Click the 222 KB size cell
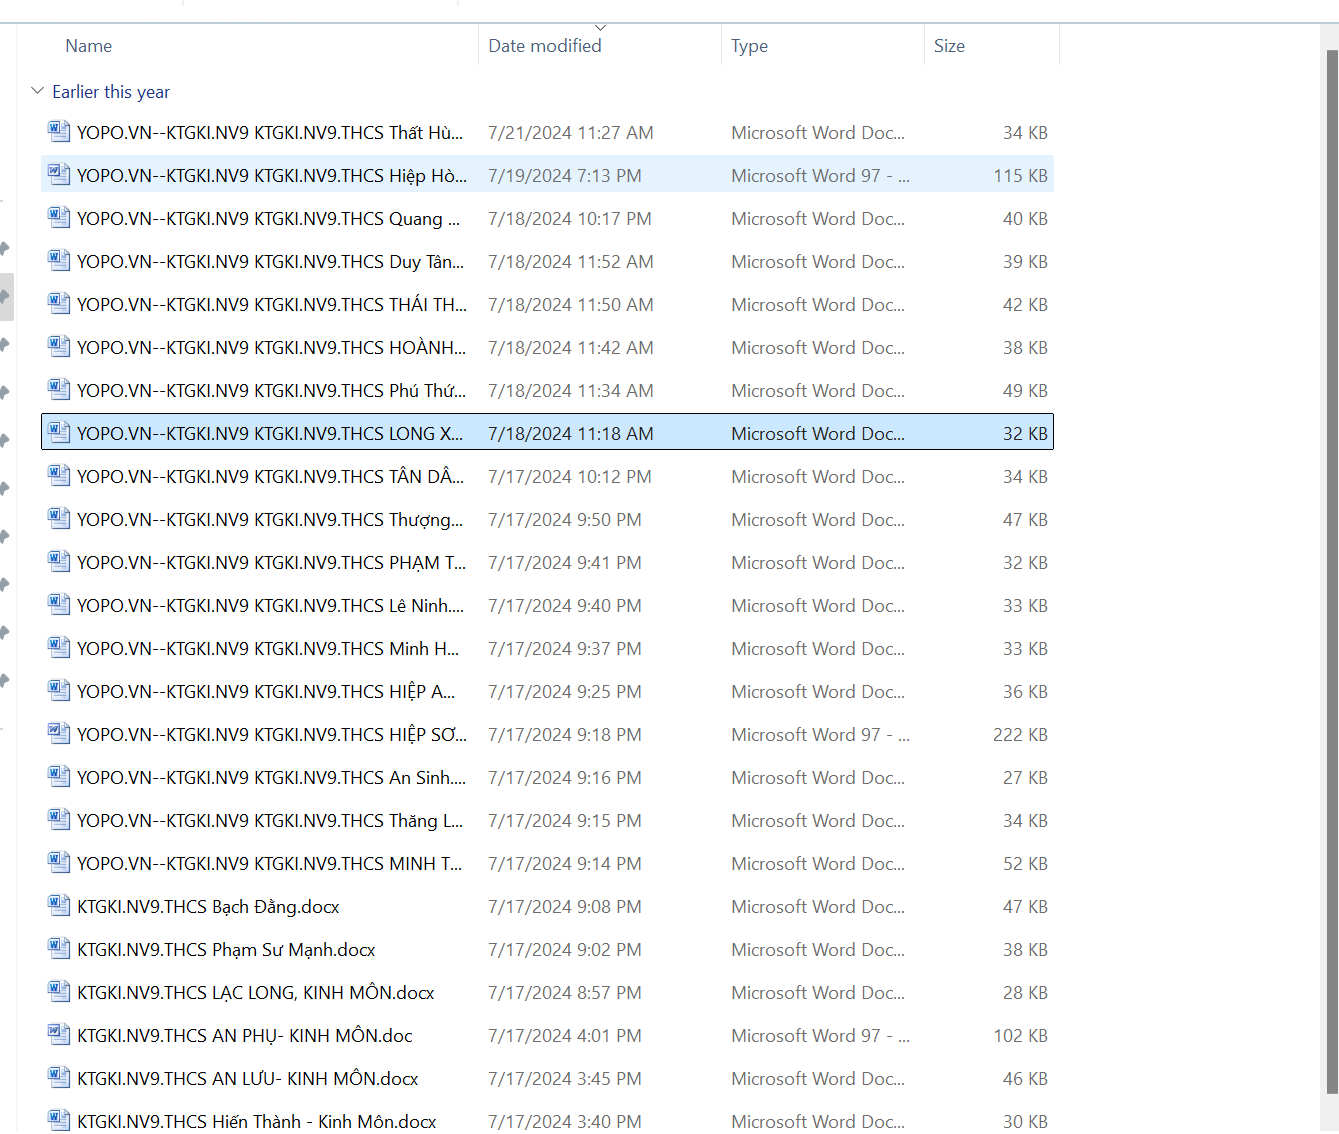This screenshot has height=1134, width=1339. 1020,735
